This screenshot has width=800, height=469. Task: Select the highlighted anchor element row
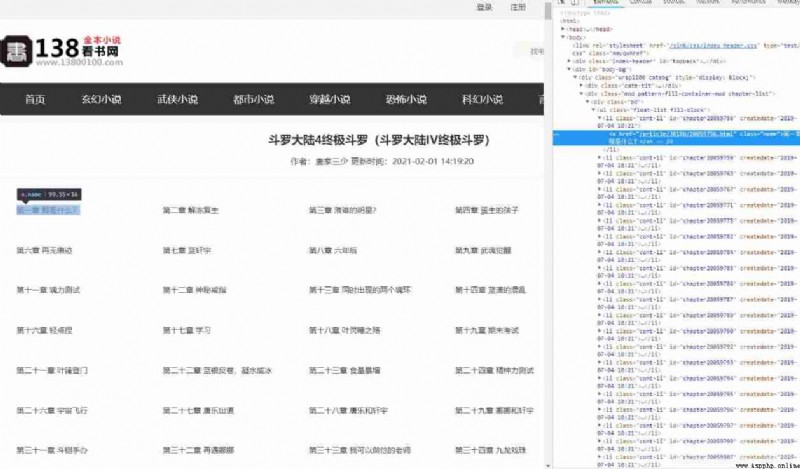[x=676, y=137]
